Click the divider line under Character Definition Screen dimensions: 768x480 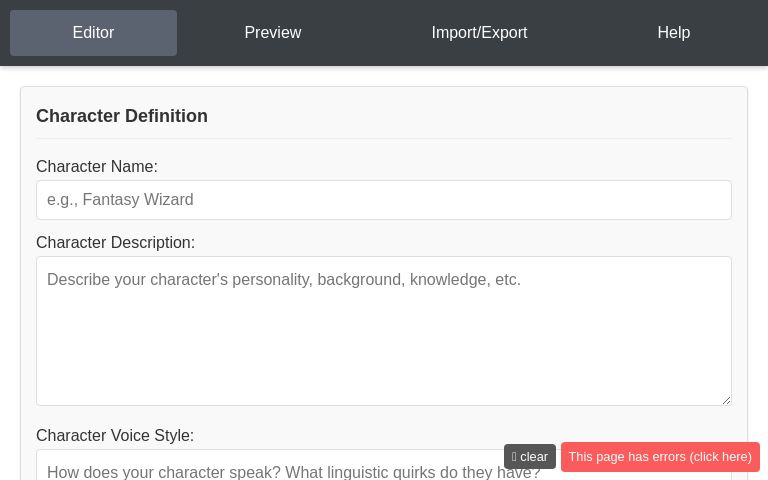(x=384, y=138)
